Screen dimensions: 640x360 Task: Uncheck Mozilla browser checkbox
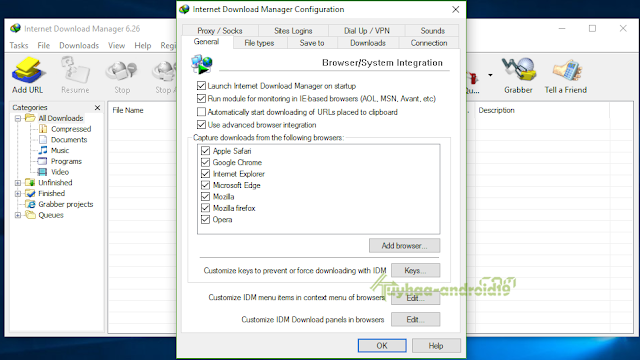coord(205,196)
